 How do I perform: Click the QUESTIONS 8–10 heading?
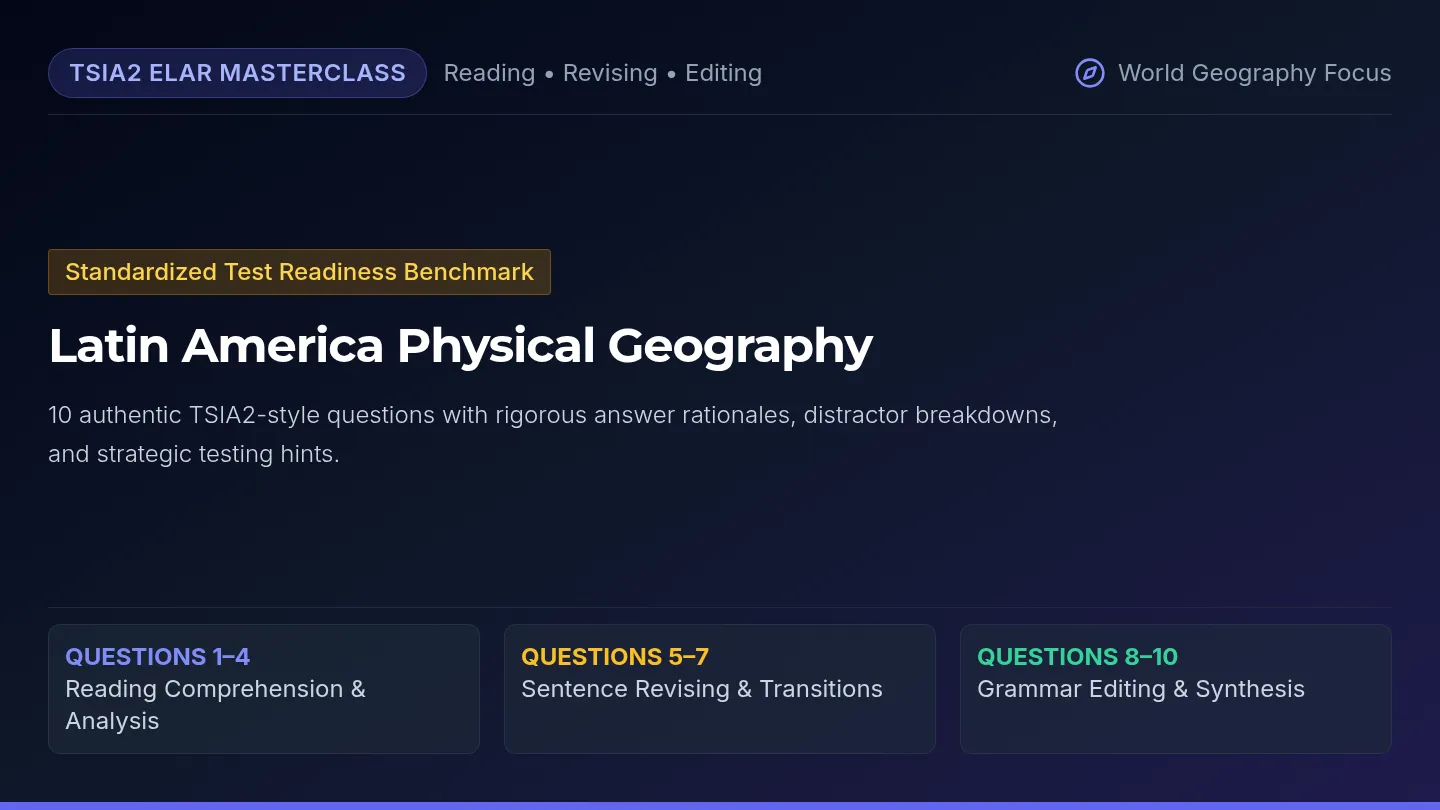coord(1078,657)
